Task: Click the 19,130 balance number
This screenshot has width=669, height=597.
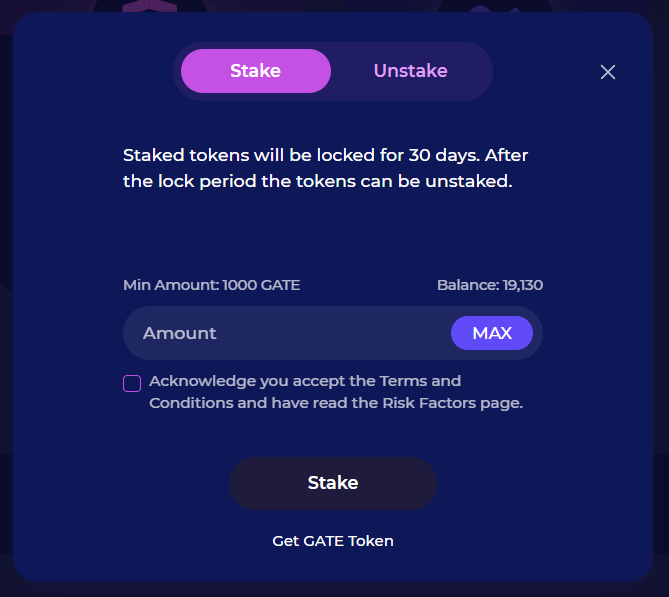Action: (523, 285)
